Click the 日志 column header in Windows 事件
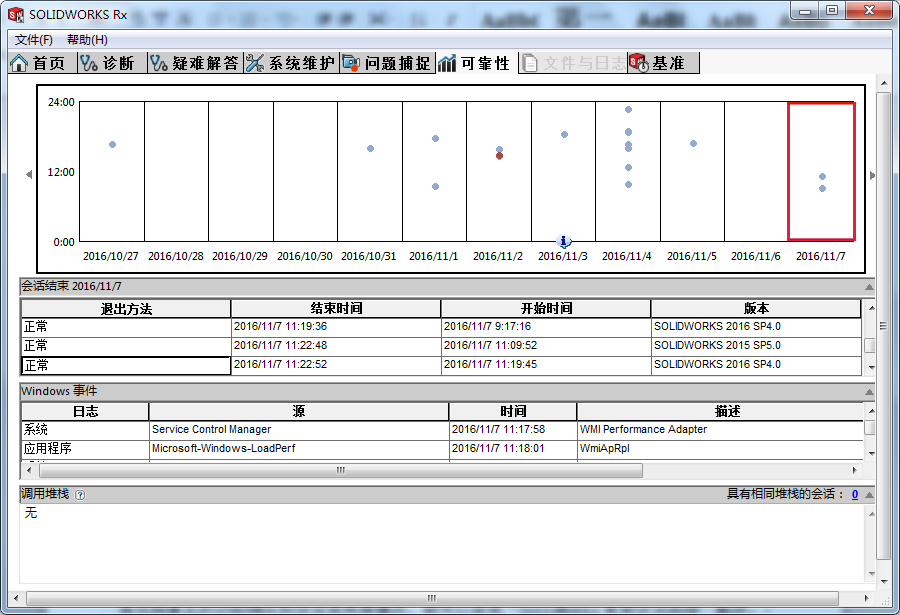900x615 pixels. point(86,412)
